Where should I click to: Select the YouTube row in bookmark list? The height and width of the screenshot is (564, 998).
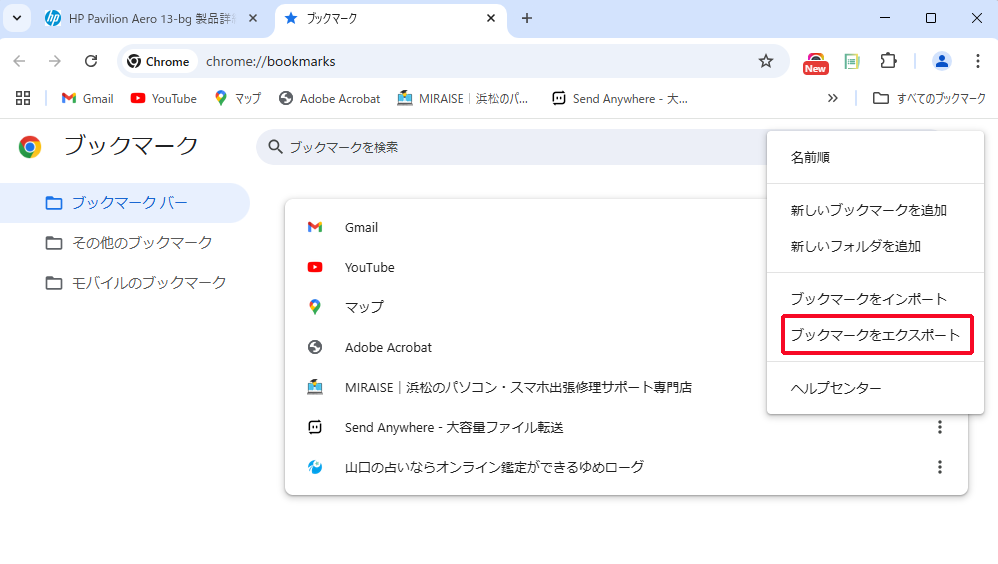(525, 267)
